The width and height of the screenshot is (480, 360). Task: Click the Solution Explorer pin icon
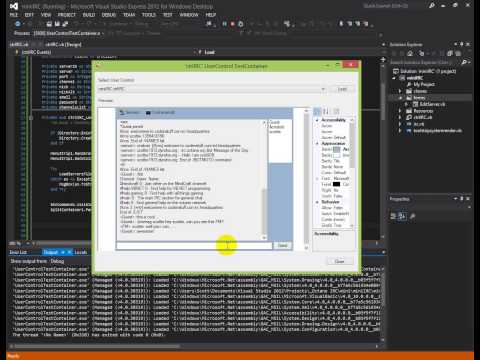click(462, 44)
